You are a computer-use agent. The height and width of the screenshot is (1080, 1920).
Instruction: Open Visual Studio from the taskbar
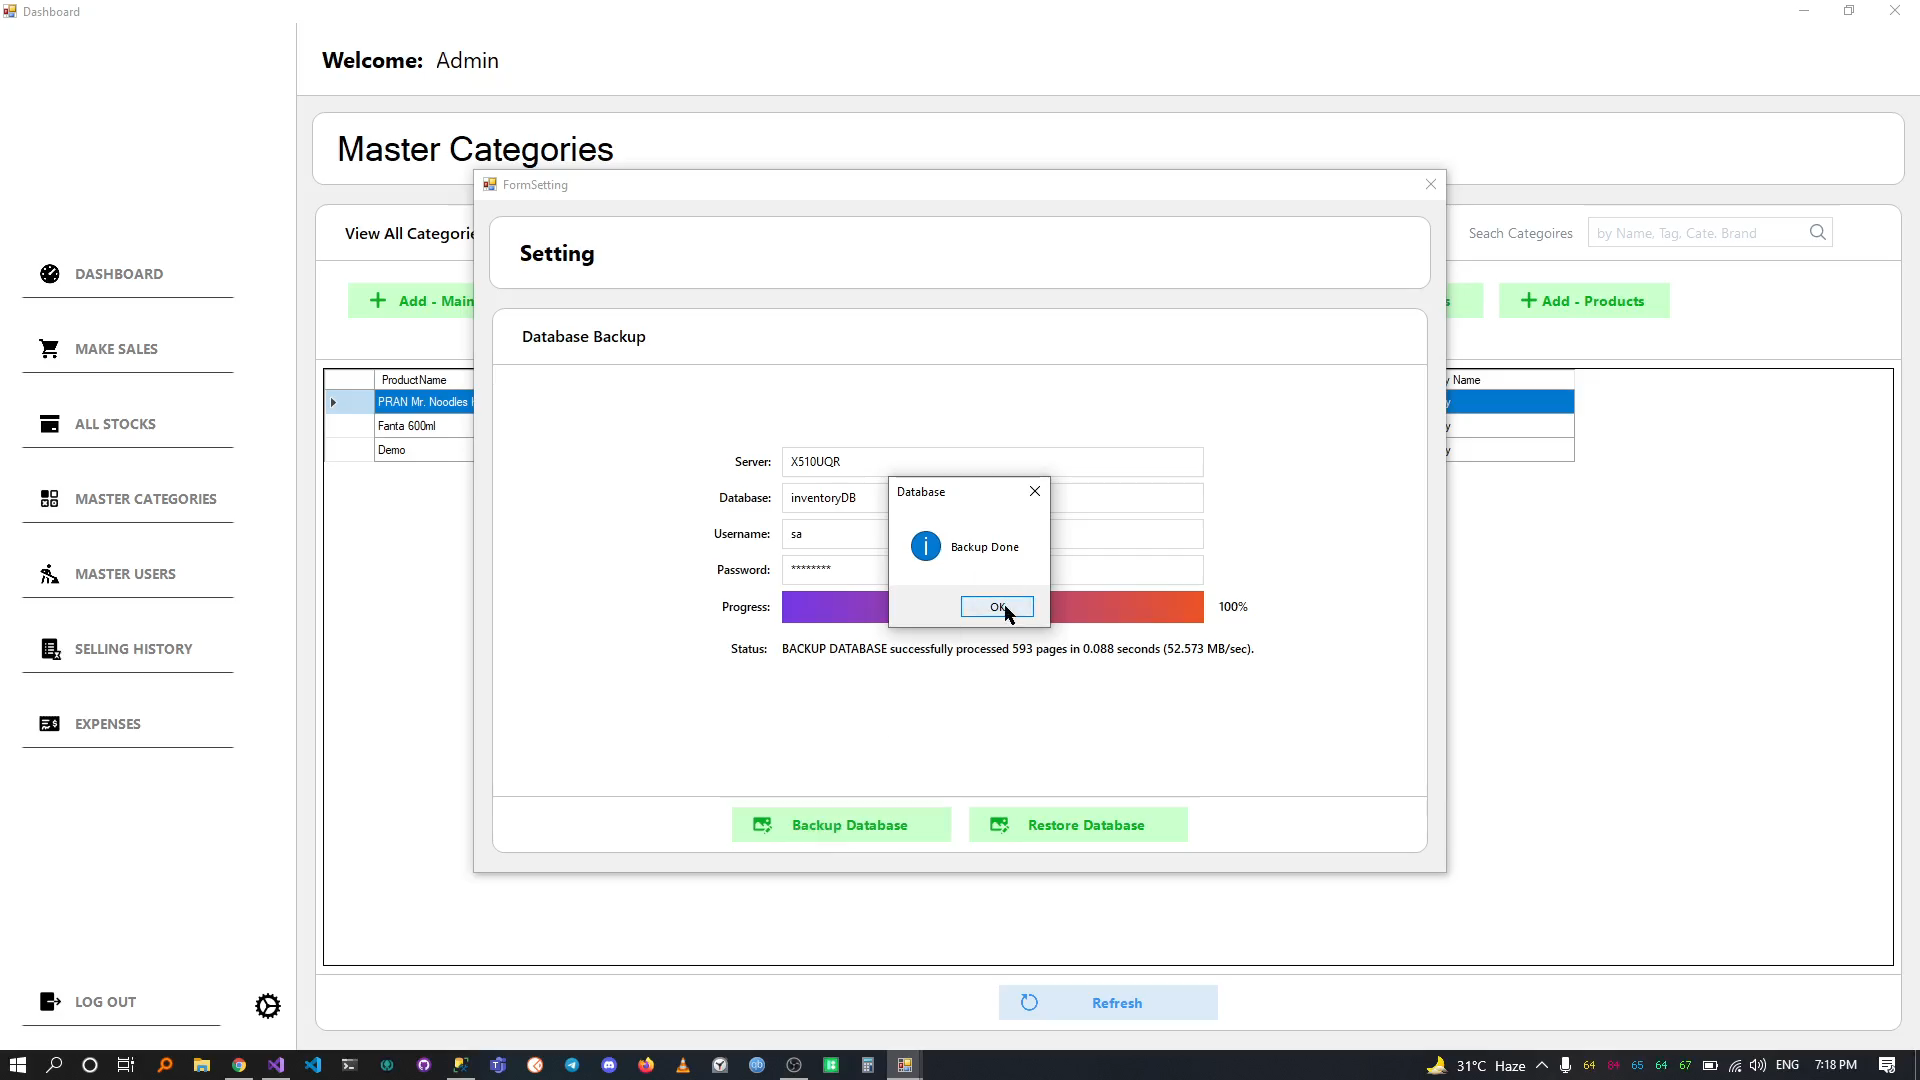276,1065
